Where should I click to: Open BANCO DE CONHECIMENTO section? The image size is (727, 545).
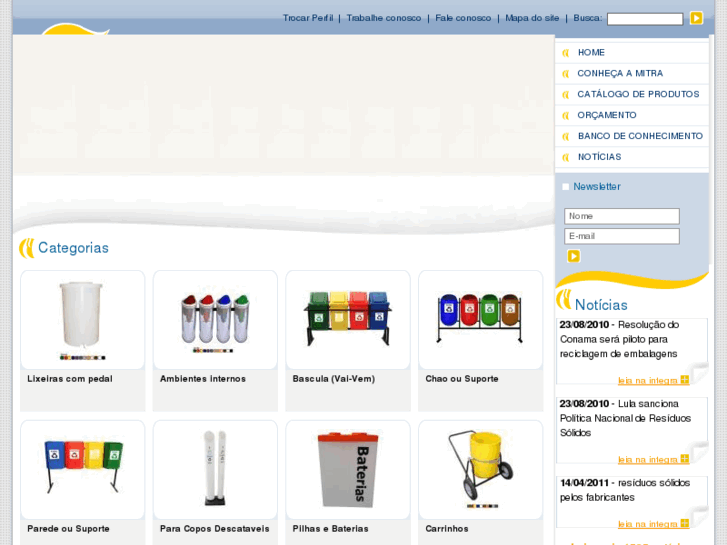click(640, 136)
